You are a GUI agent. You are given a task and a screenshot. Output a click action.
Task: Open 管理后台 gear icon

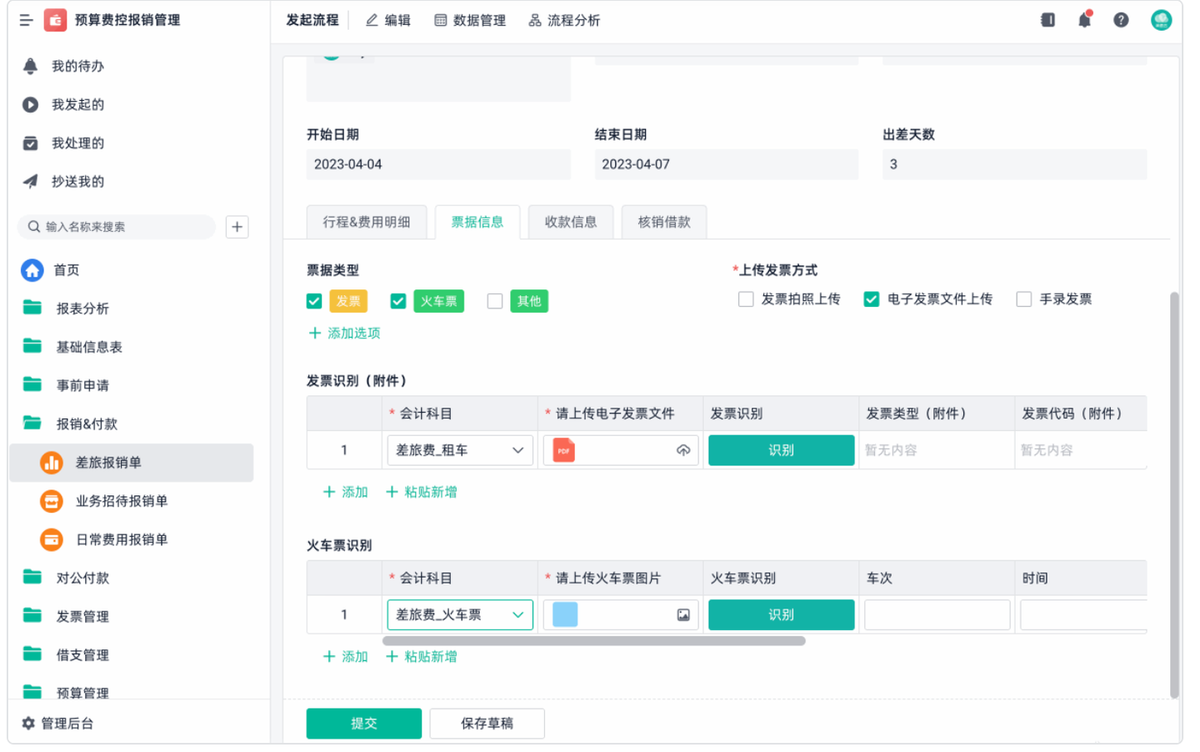click(x=28, y=723)
